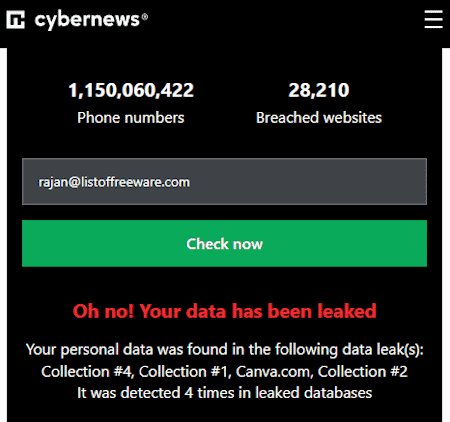450x422 pixels.
Task: Click the Collection #4 leak name
Action: (x=87, y=372)
